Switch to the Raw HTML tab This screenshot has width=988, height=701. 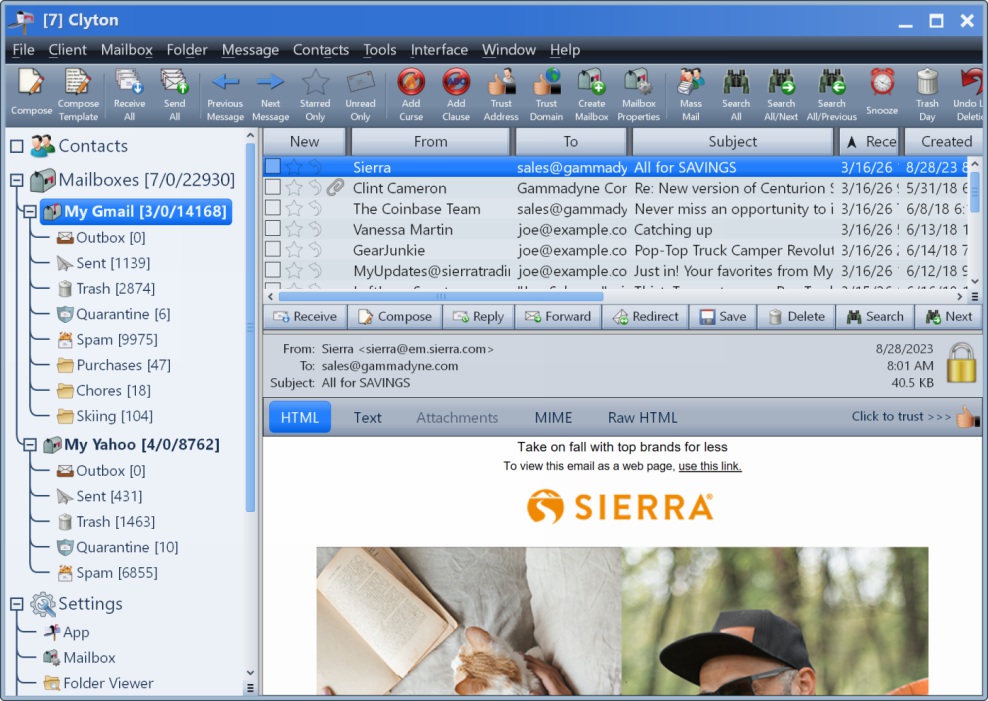pyautogui.click(x=642, y=418)
